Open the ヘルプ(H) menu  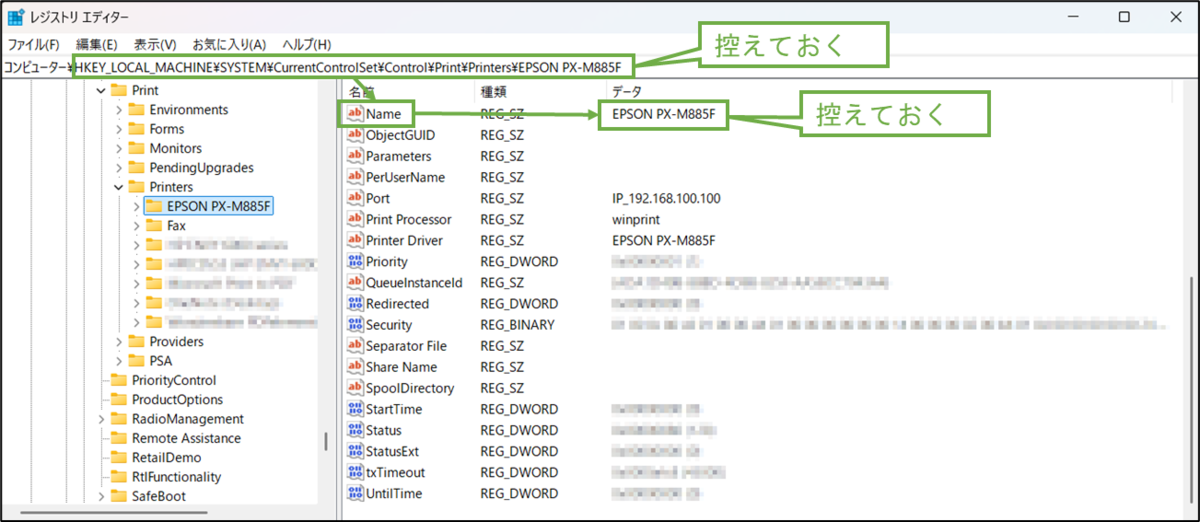click(x=306, y=45)
